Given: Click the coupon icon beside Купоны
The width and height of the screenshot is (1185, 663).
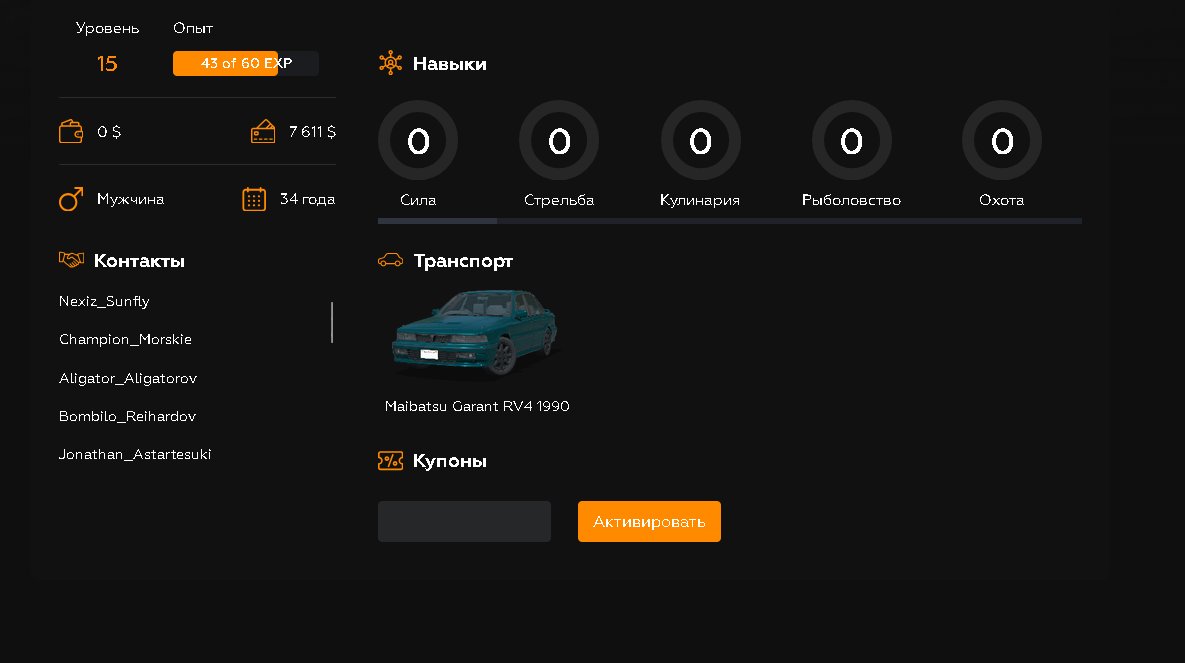Looking at the screenshot, I should click(390, 461).
